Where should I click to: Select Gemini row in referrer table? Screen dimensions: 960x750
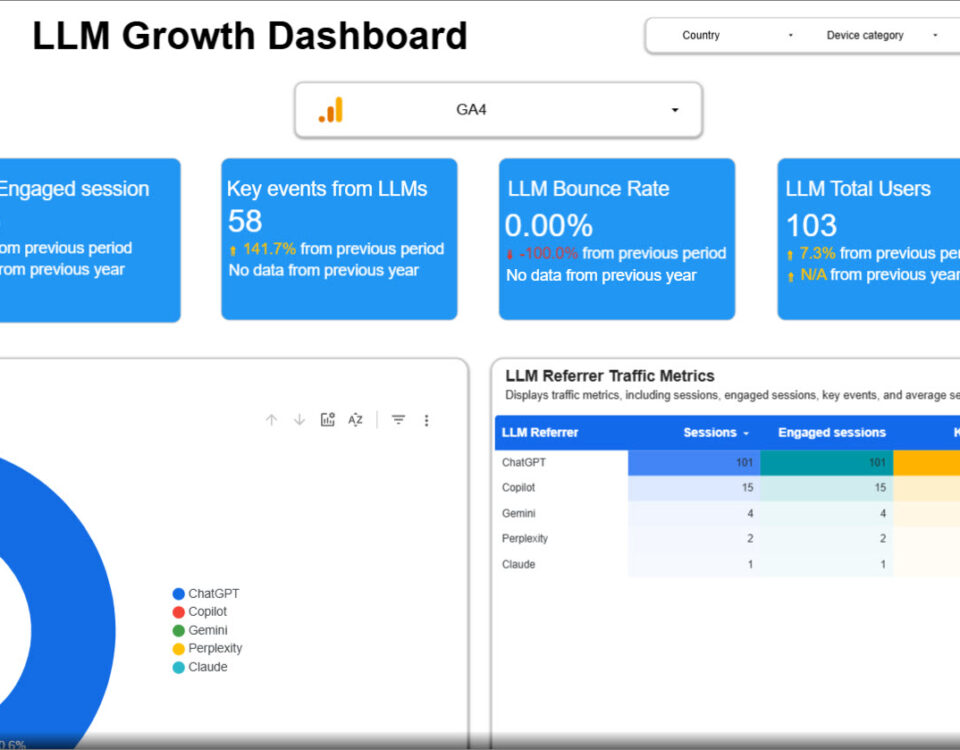pos(727,514)
